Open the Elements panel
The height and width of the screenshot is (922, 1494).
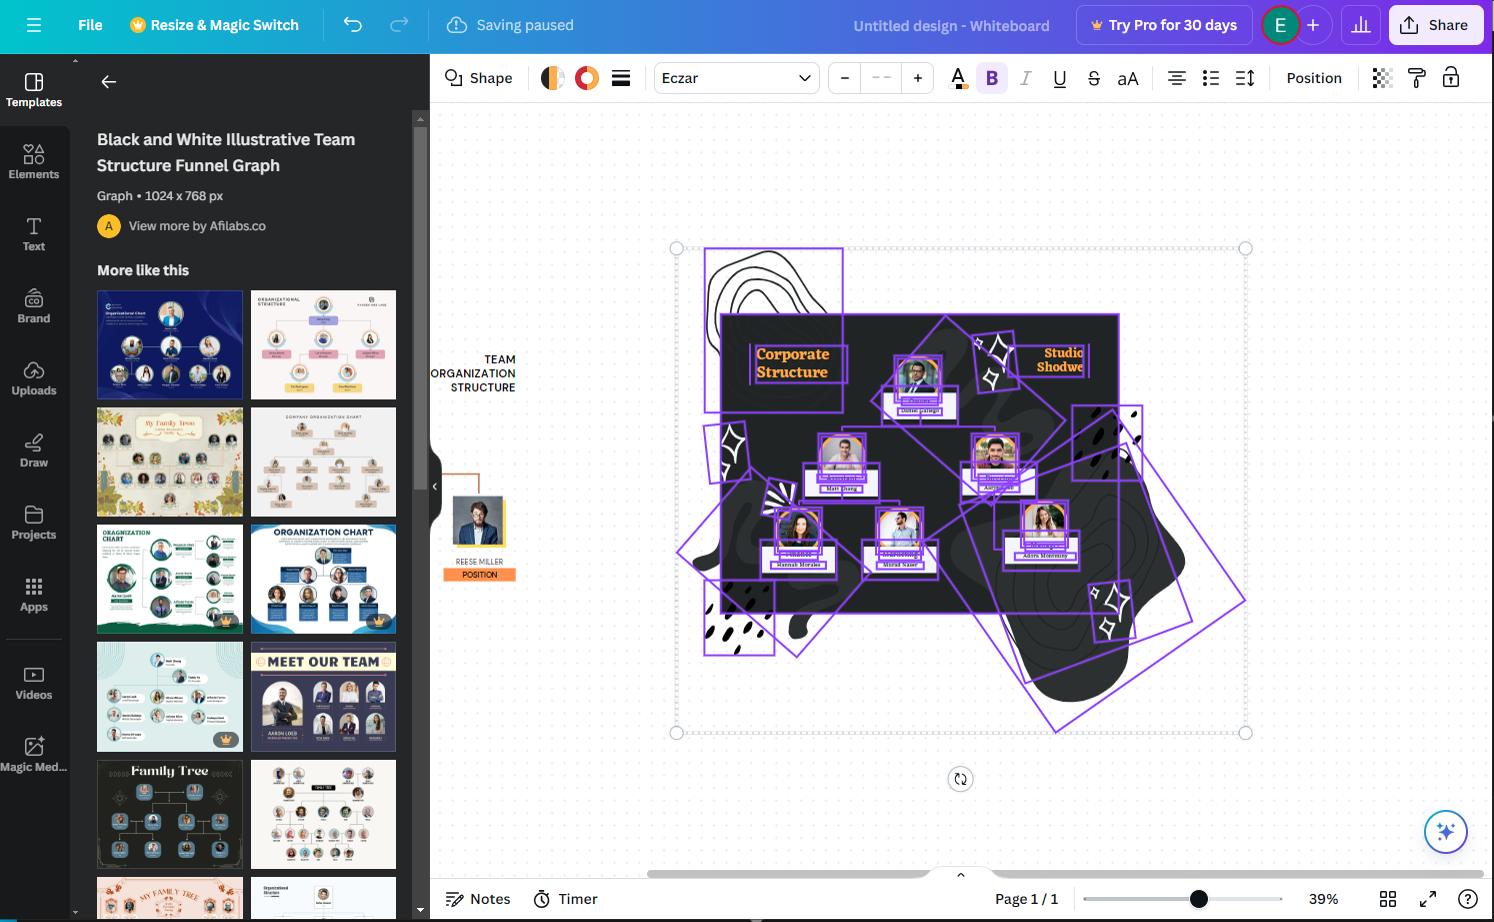click(x=33, y=160)
